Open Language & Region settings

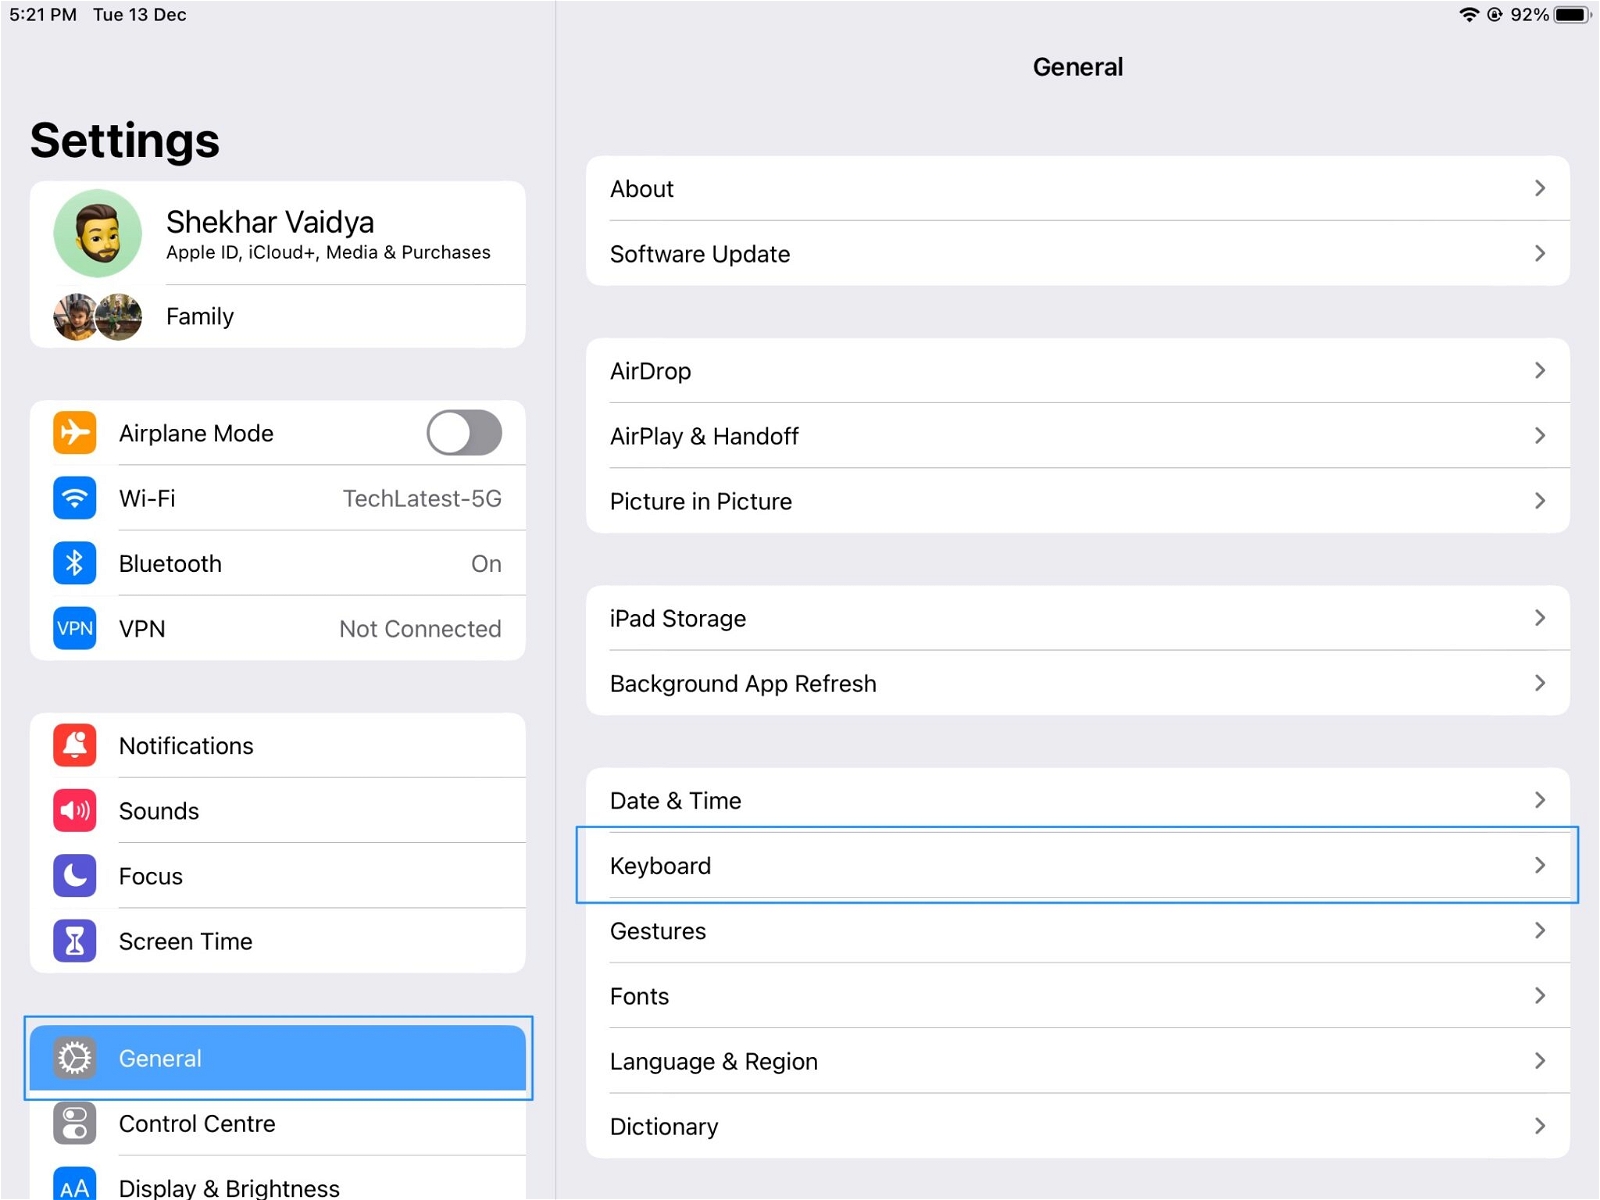click(1078, 1060)
